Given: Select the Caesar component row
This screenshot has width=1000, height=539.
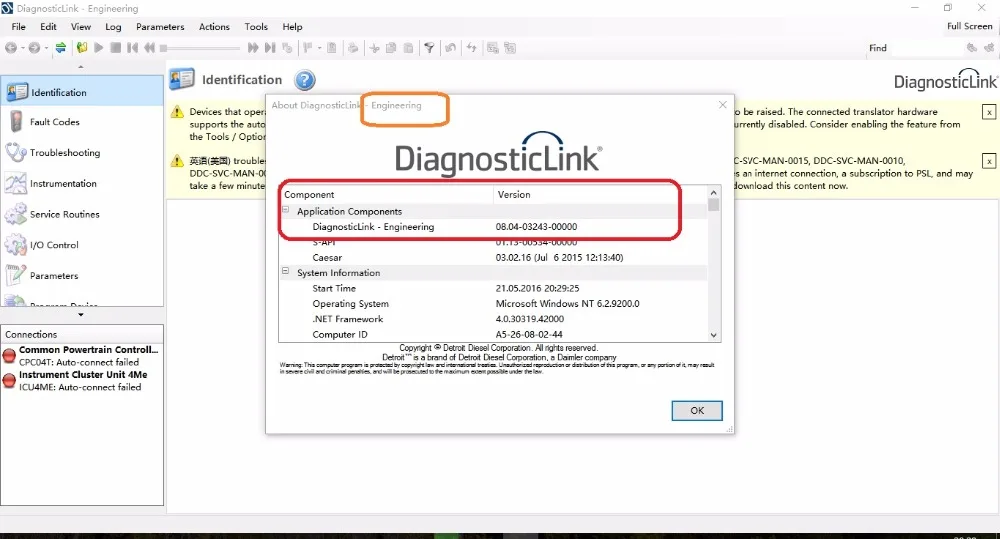Looking at the screenshot, I should 493,258.
